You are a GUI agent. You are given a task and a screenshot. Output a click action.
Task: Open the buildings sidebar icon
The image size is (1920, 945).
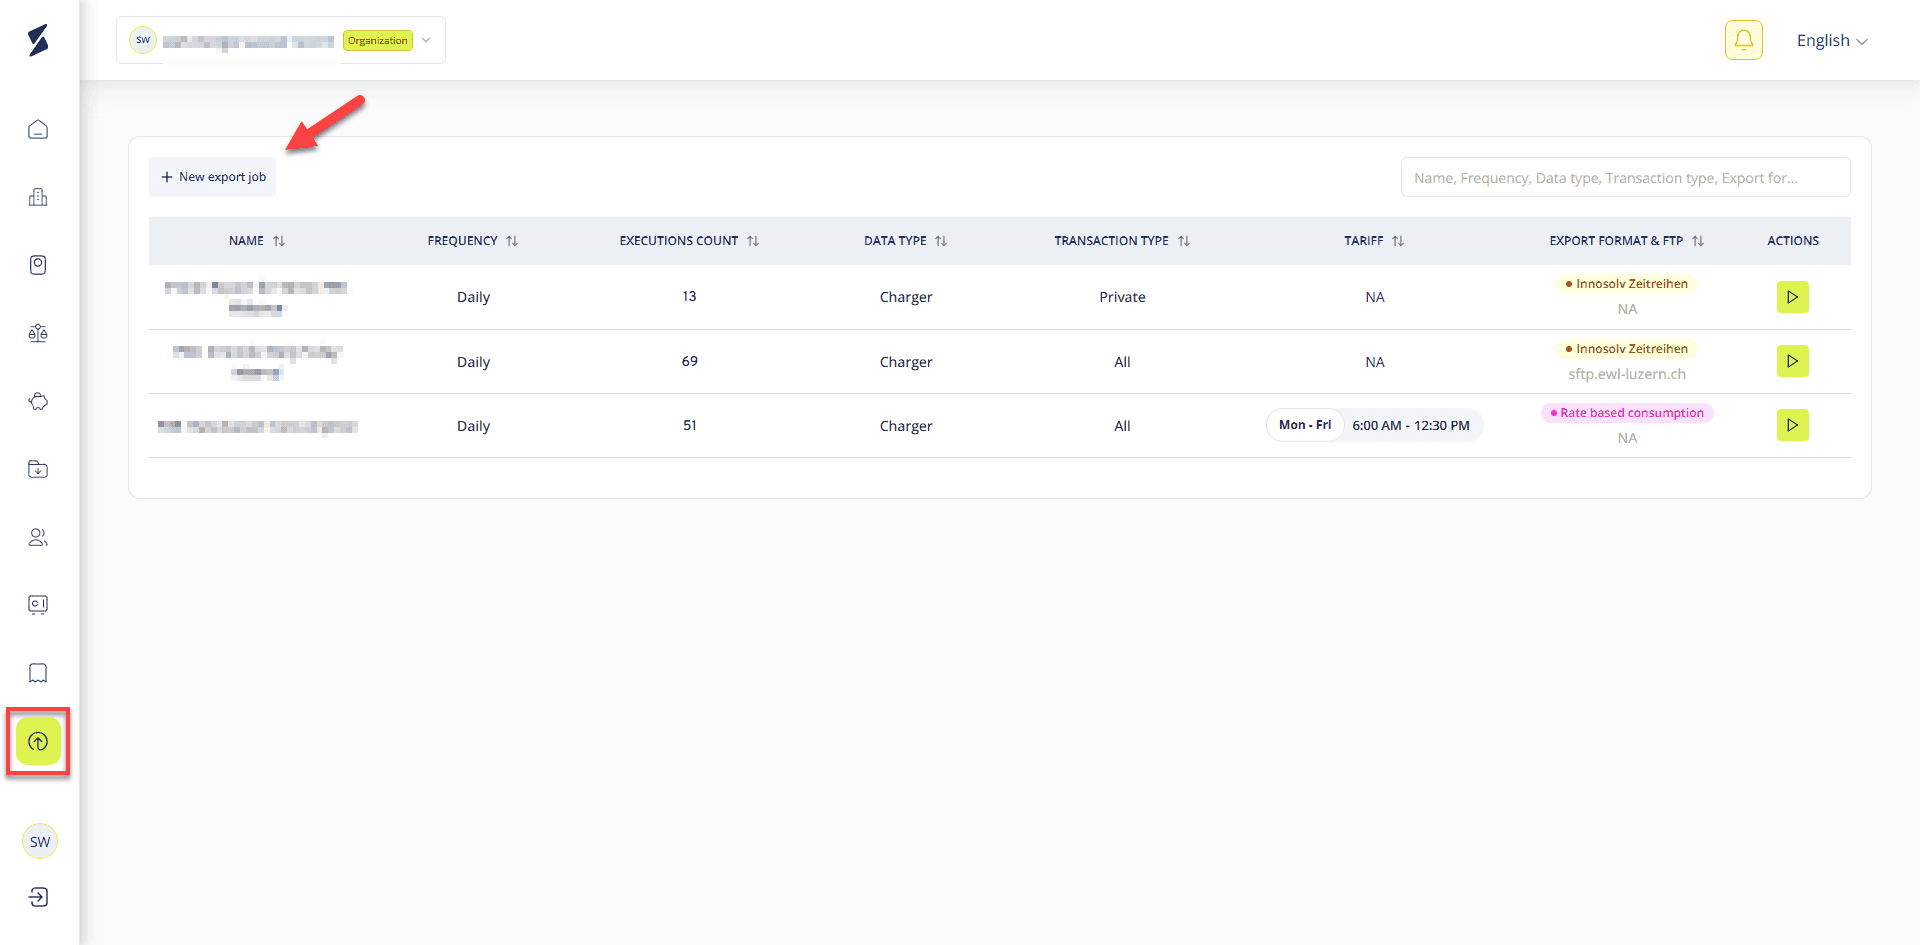click(x=38, y=197)
